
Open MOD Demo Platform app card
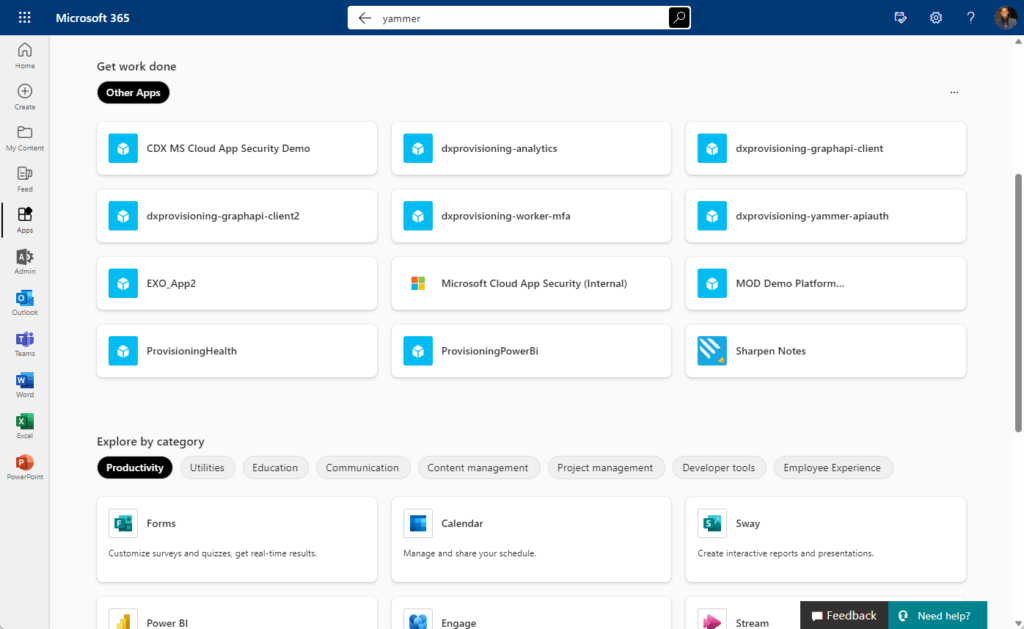pyautogui.click(x=825, y=283)
